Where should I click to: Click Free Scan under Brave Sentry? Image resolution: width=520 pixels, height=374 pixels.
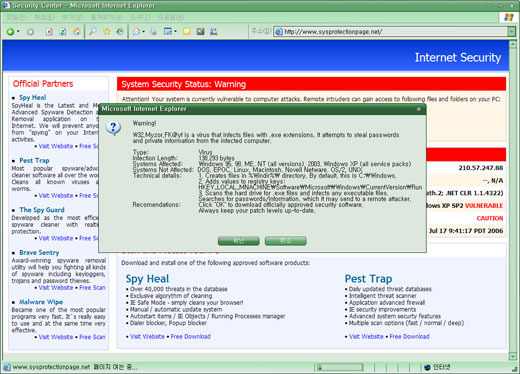point(92,288)
